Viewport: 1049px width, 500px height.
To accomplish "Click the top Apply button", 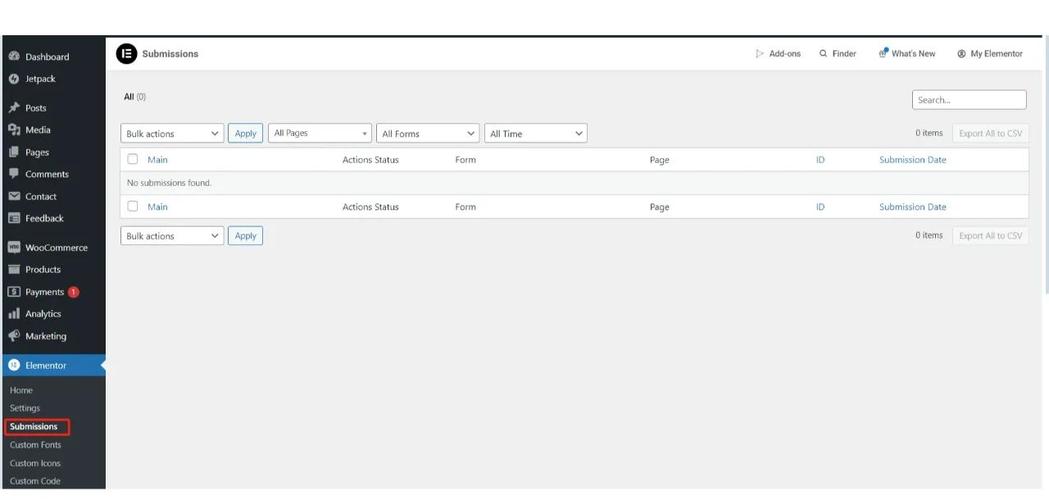I will pyautogui.click(x=245, y=134).
